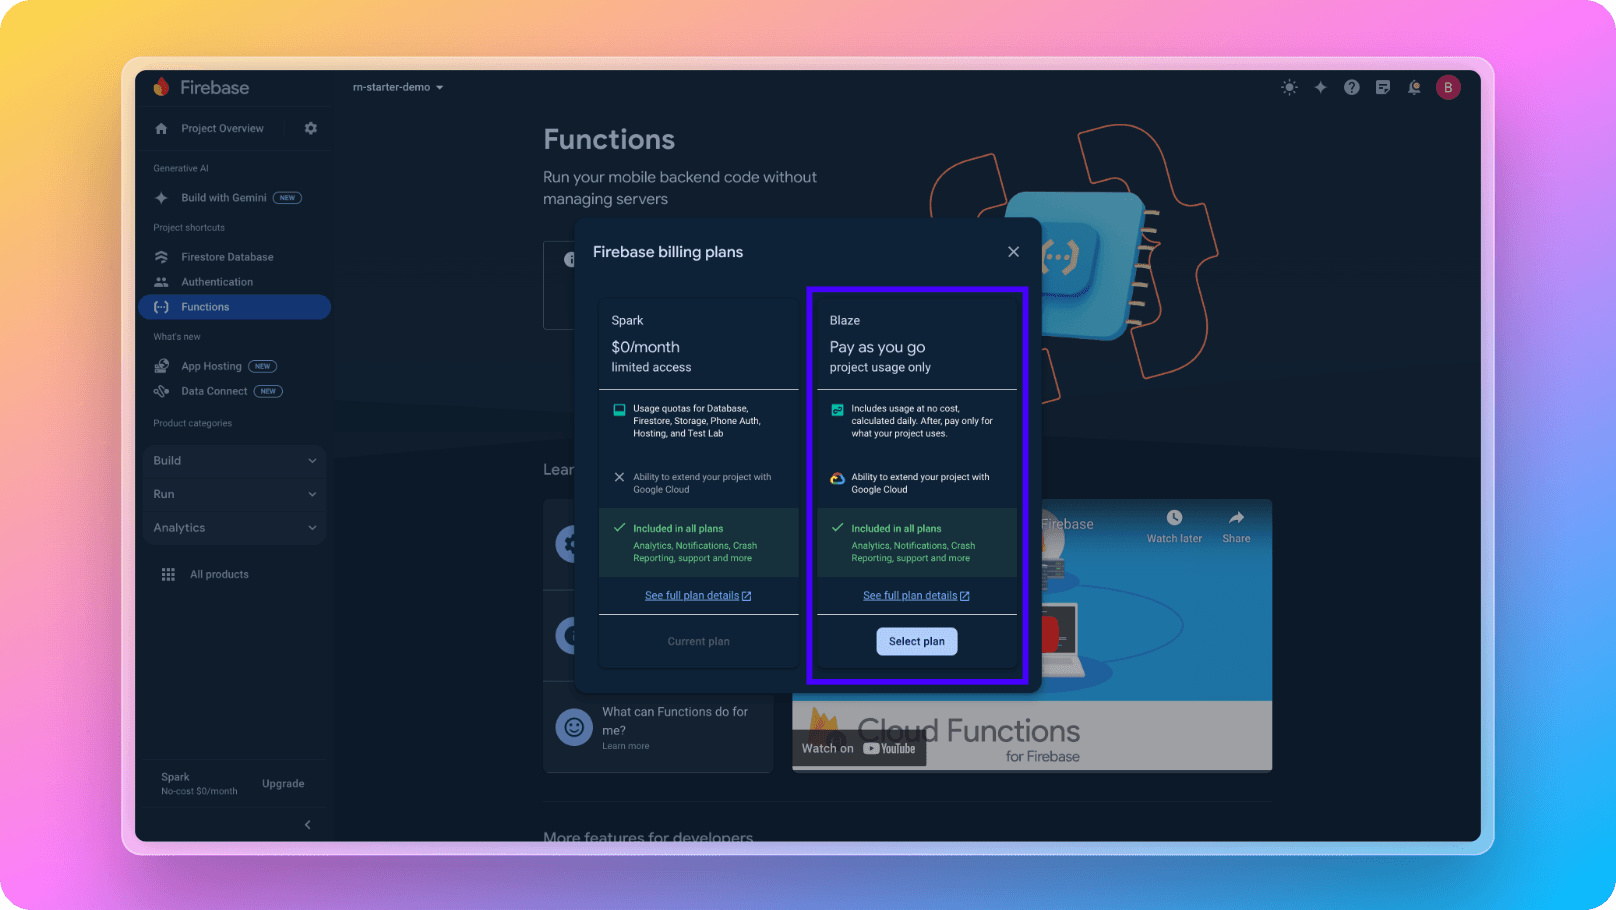
Task: Open the user account avatar B
Action: (1447, 88)
